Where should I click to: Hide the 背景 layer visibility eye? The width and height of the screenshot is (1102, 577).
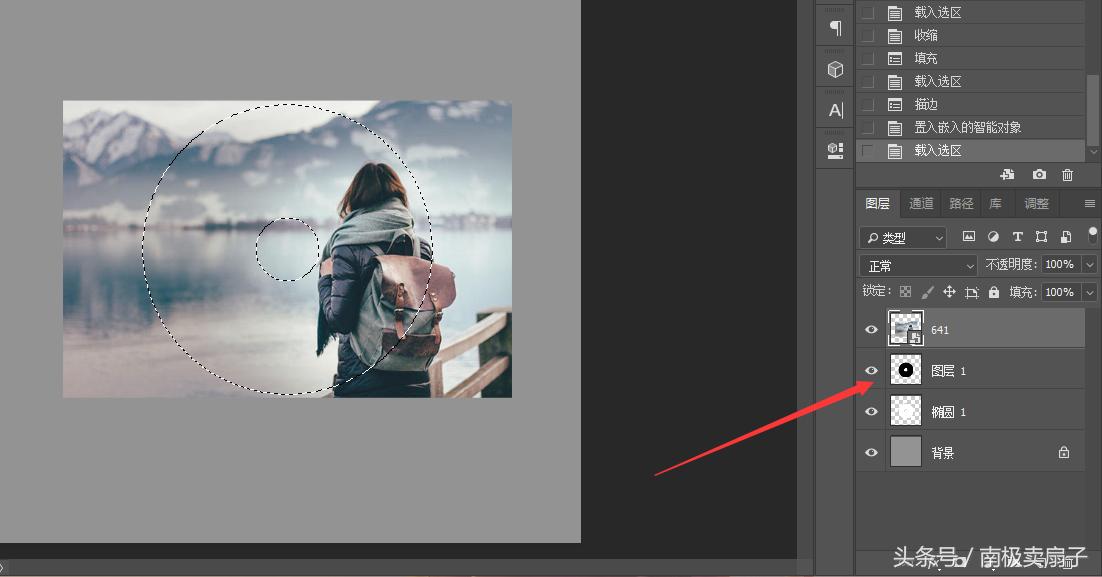click(871, 452)
